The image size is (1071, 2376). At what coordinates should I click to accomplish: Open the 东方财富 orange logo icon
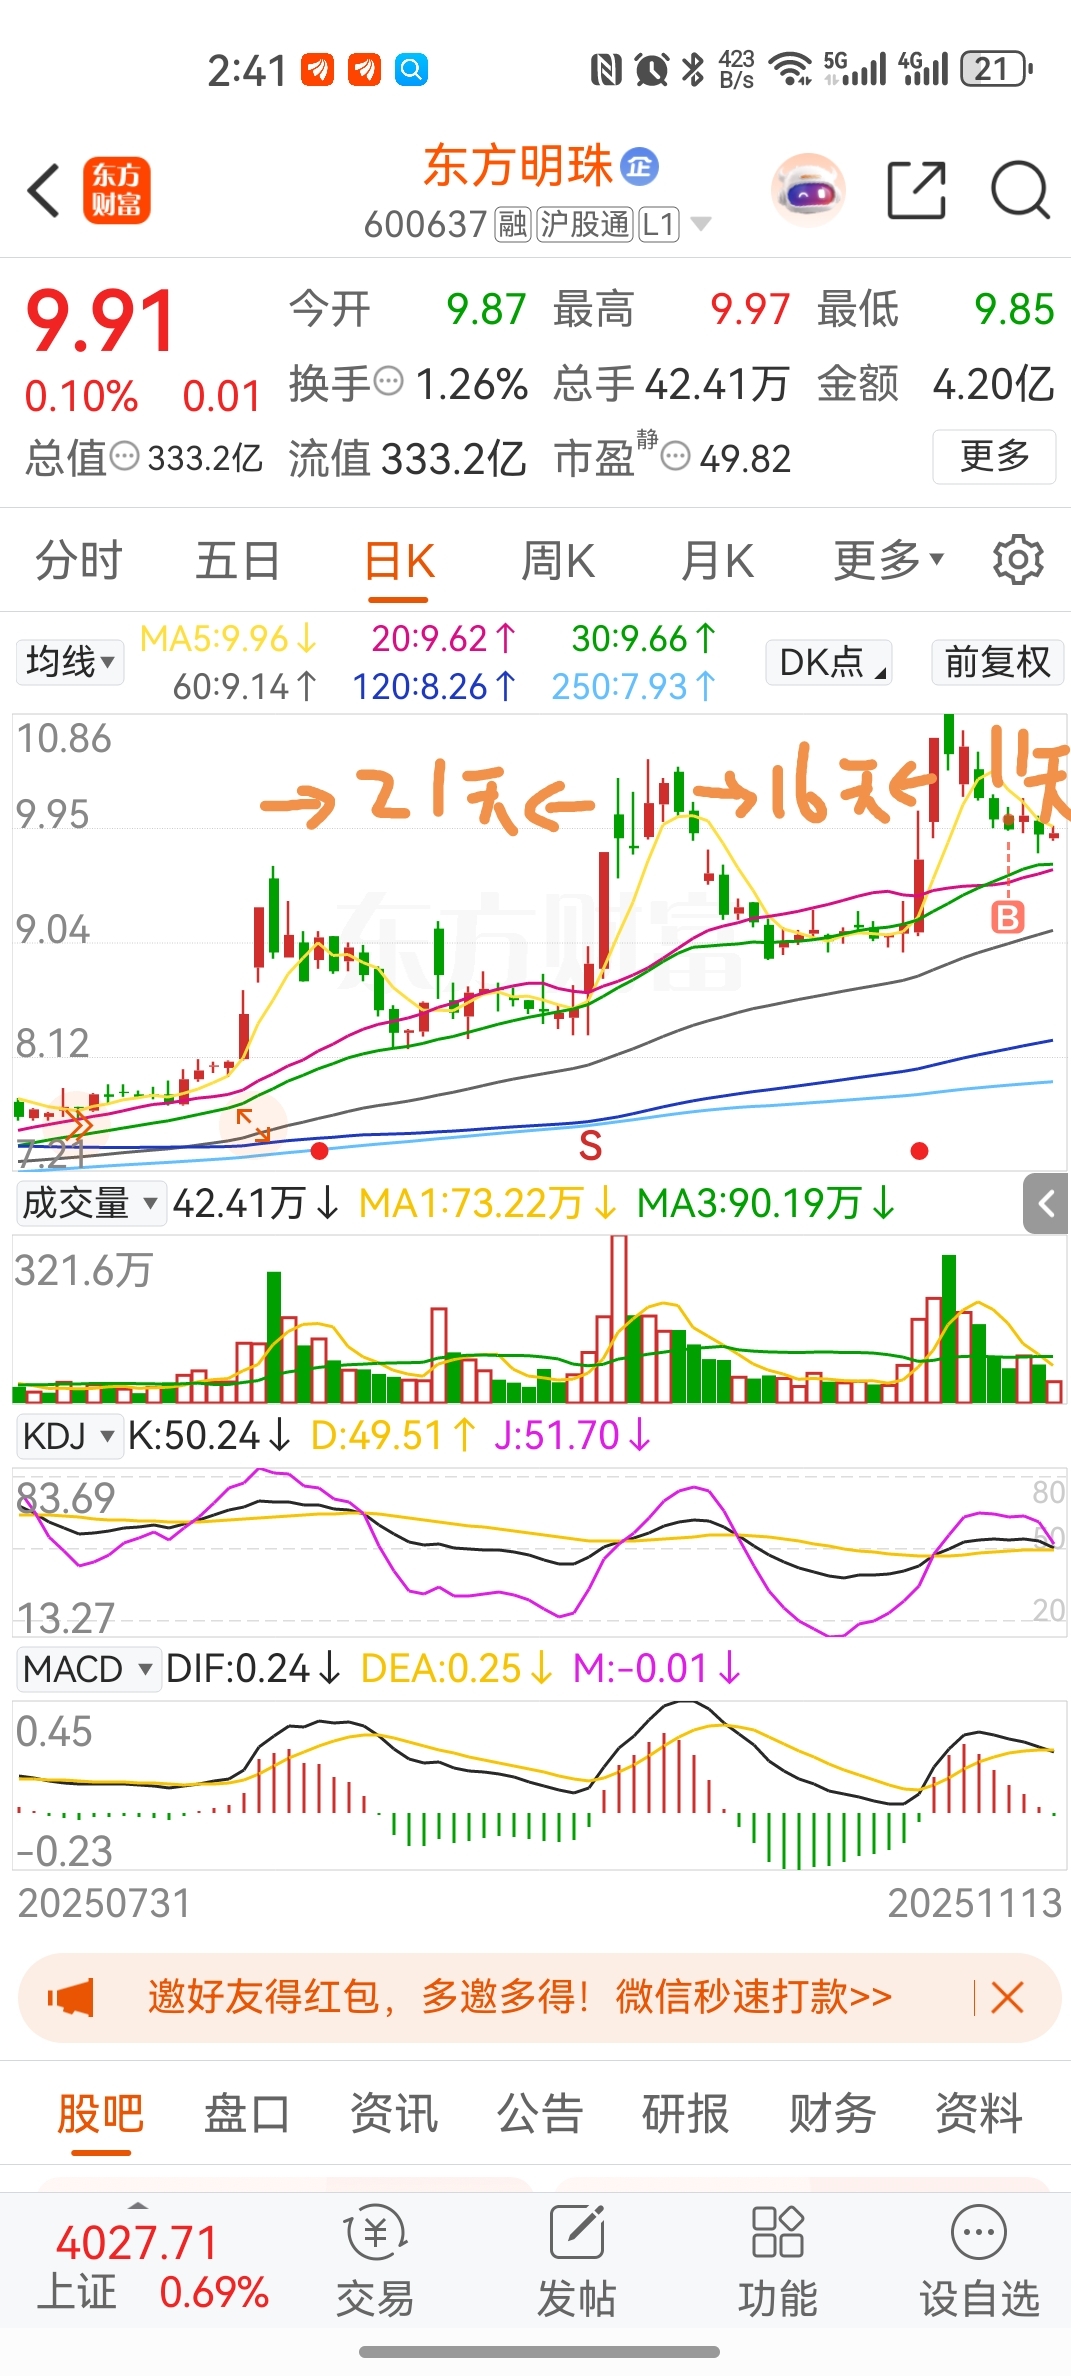(116, 190)
